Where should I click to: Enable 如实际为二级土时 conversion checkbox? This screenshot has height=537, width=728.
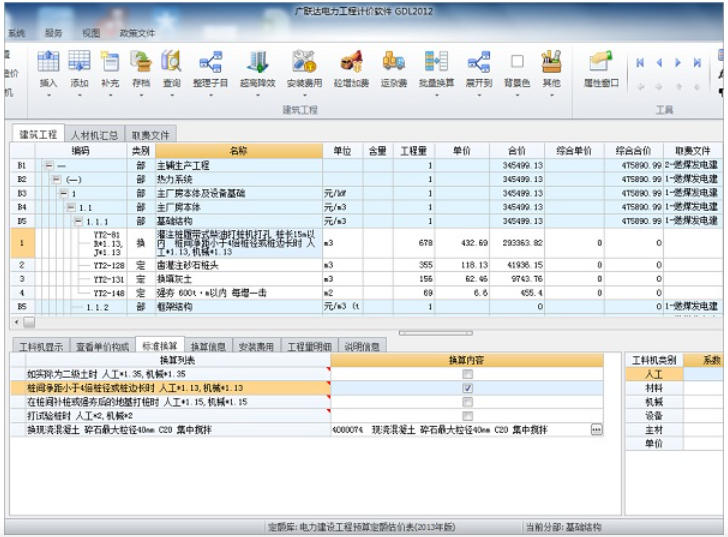[467, 373]
